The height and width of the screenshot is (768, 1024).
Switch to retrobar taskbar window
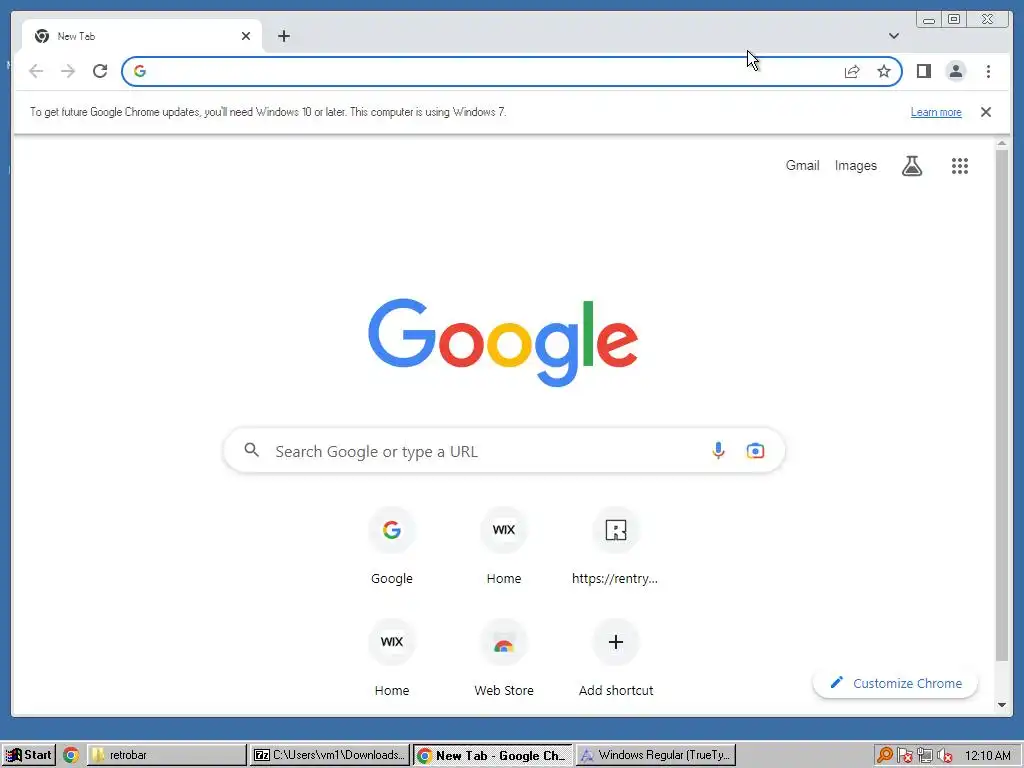tap(167, 755)
